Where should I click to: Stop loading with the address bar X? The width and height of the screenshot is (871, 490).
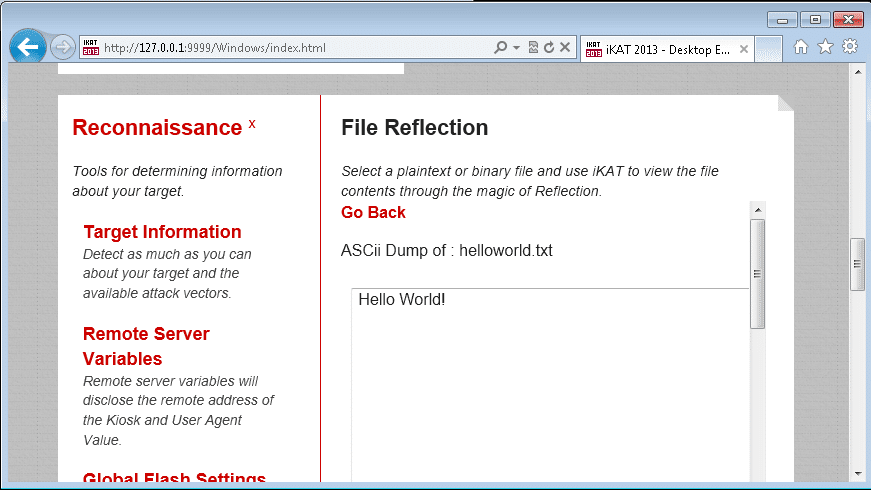(x=565, y=48)
